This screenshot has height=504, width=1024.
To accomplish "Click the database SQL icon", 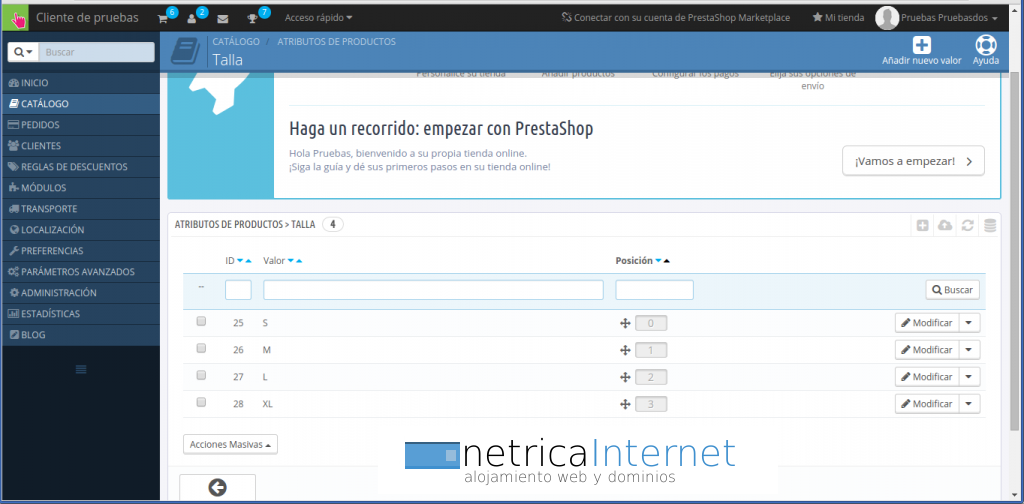I will pos(990,225).
